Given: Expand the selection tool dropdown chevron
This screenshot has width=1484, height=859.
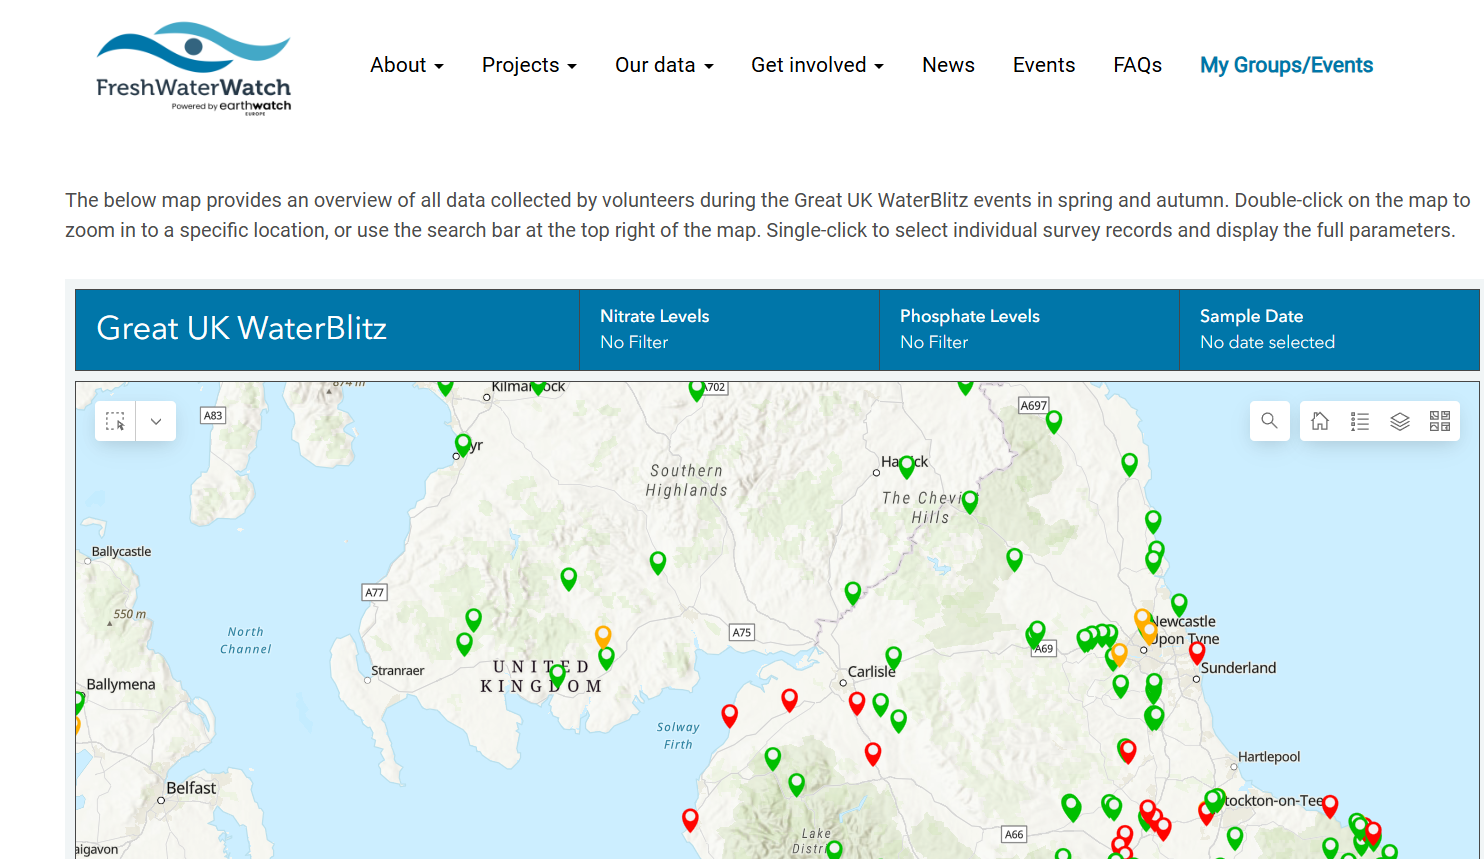Looking at the screenshot, I should [x=155, y=421].
